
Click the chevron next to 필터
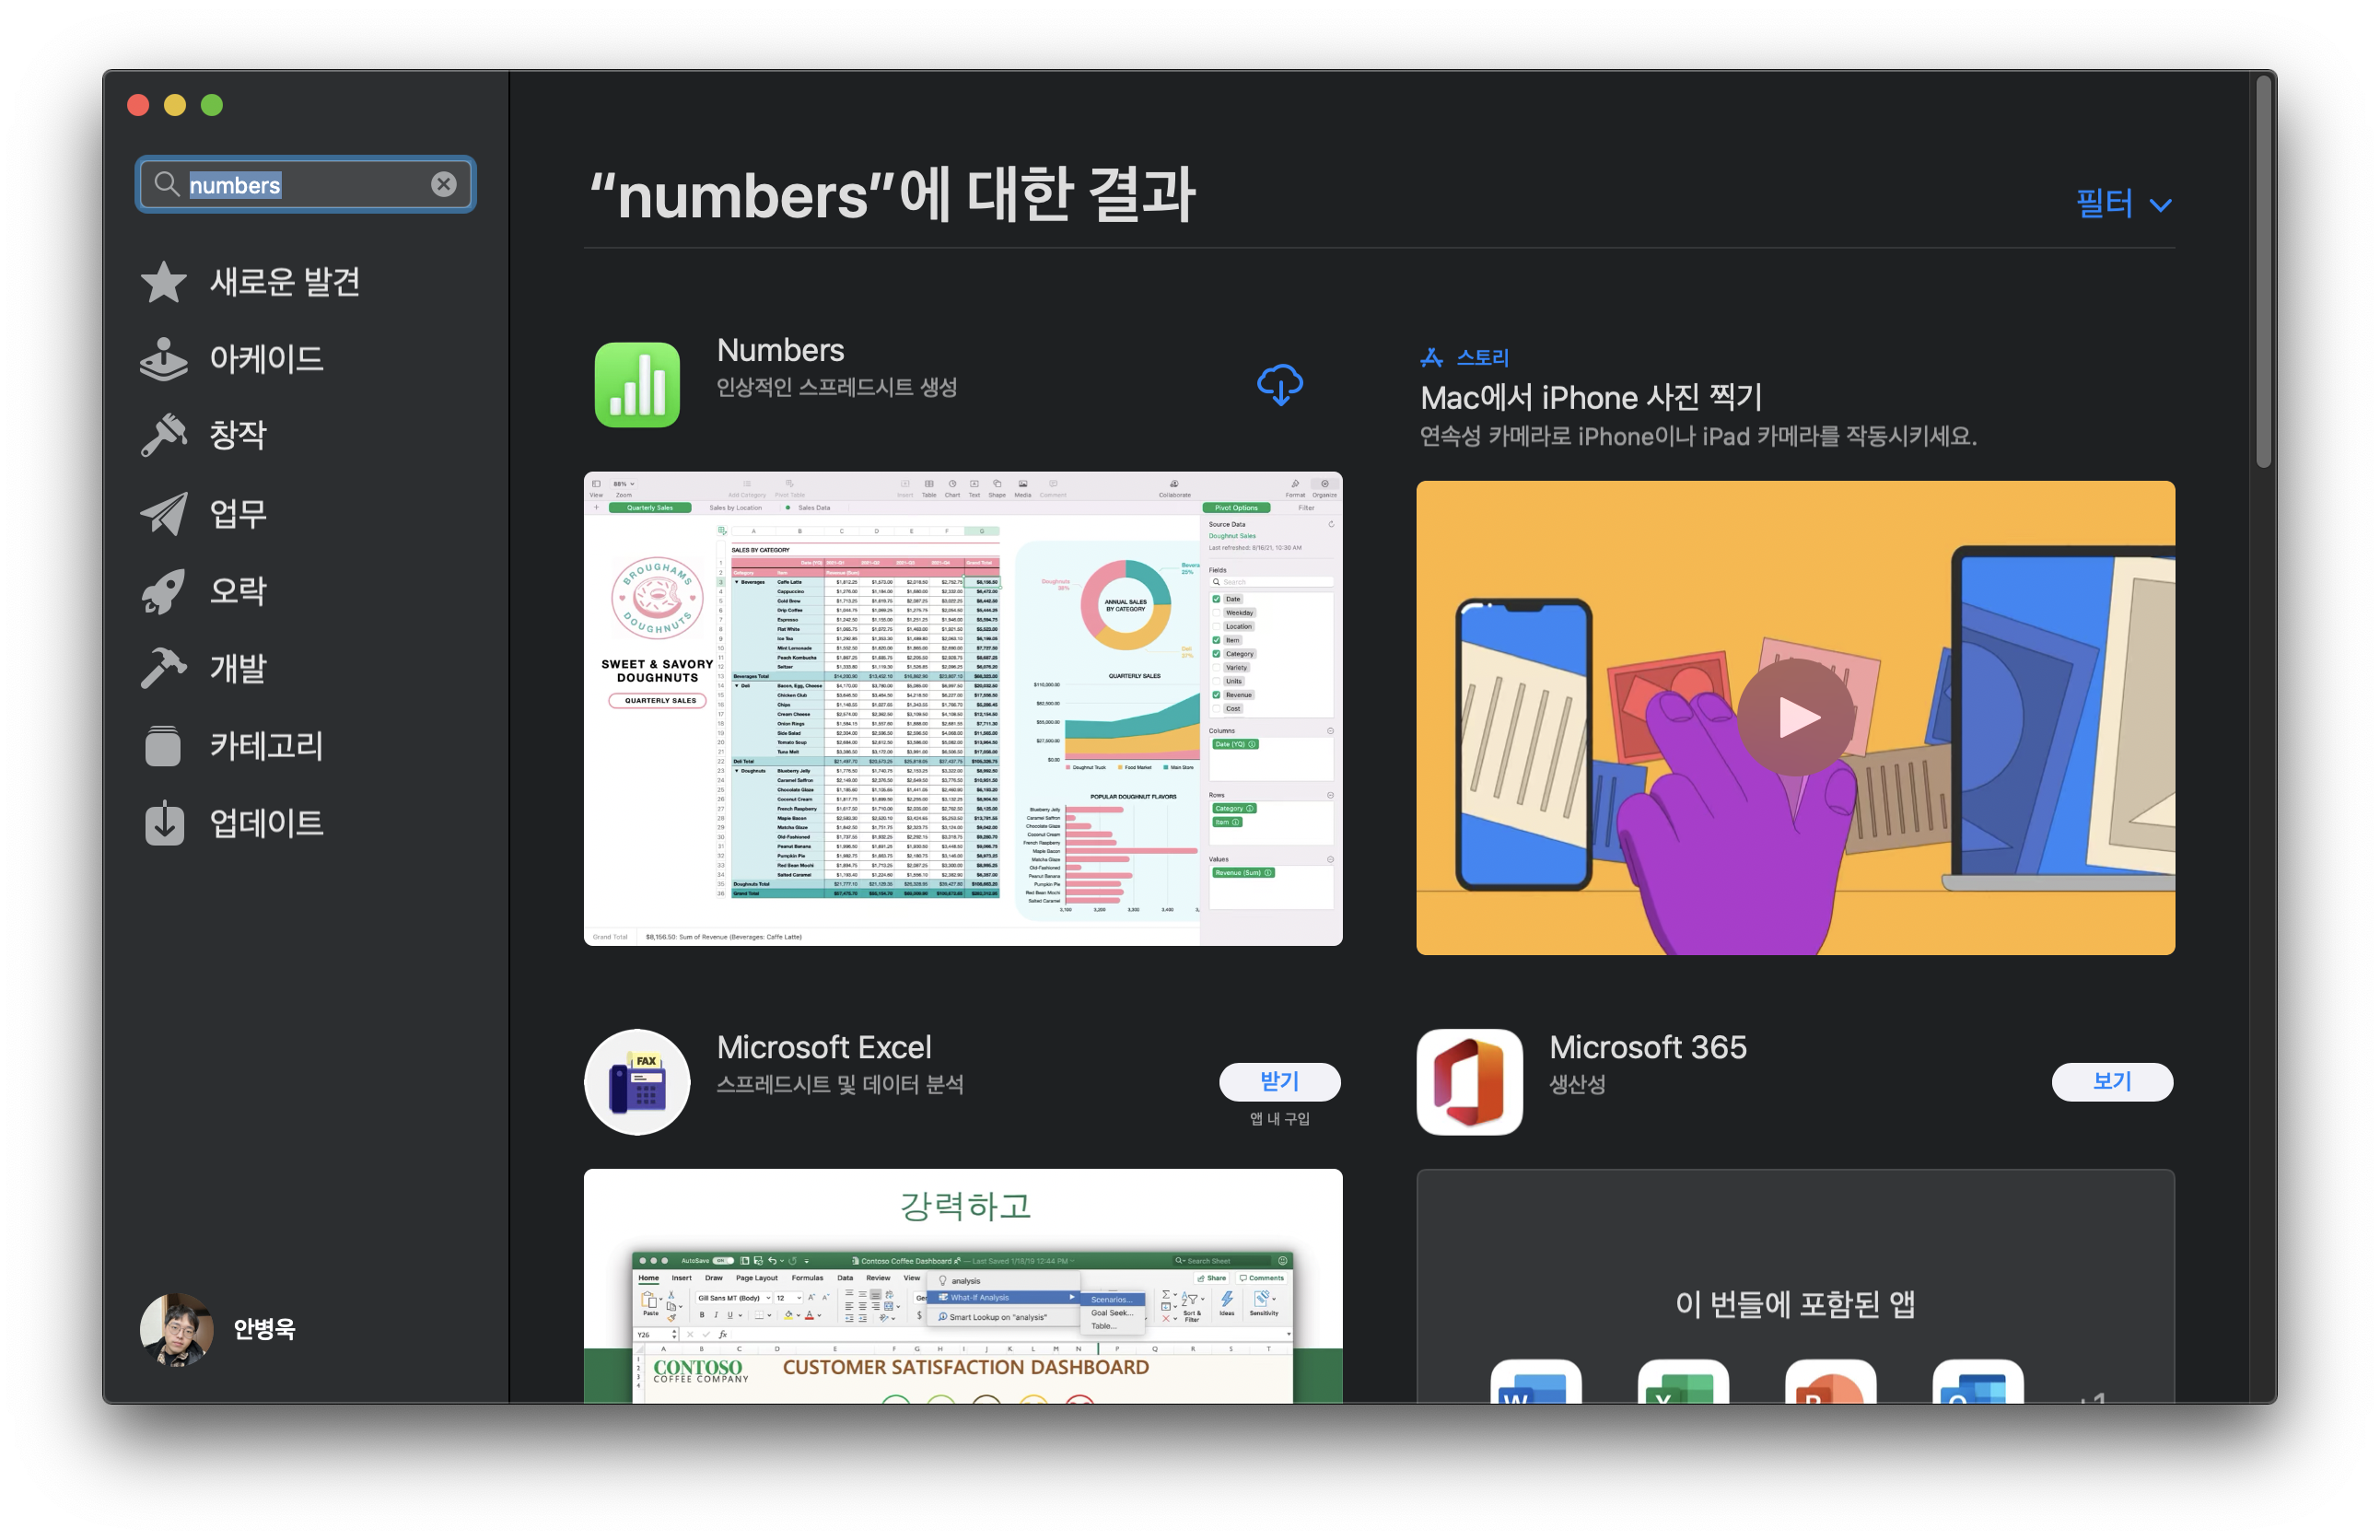click(2161, 206)
